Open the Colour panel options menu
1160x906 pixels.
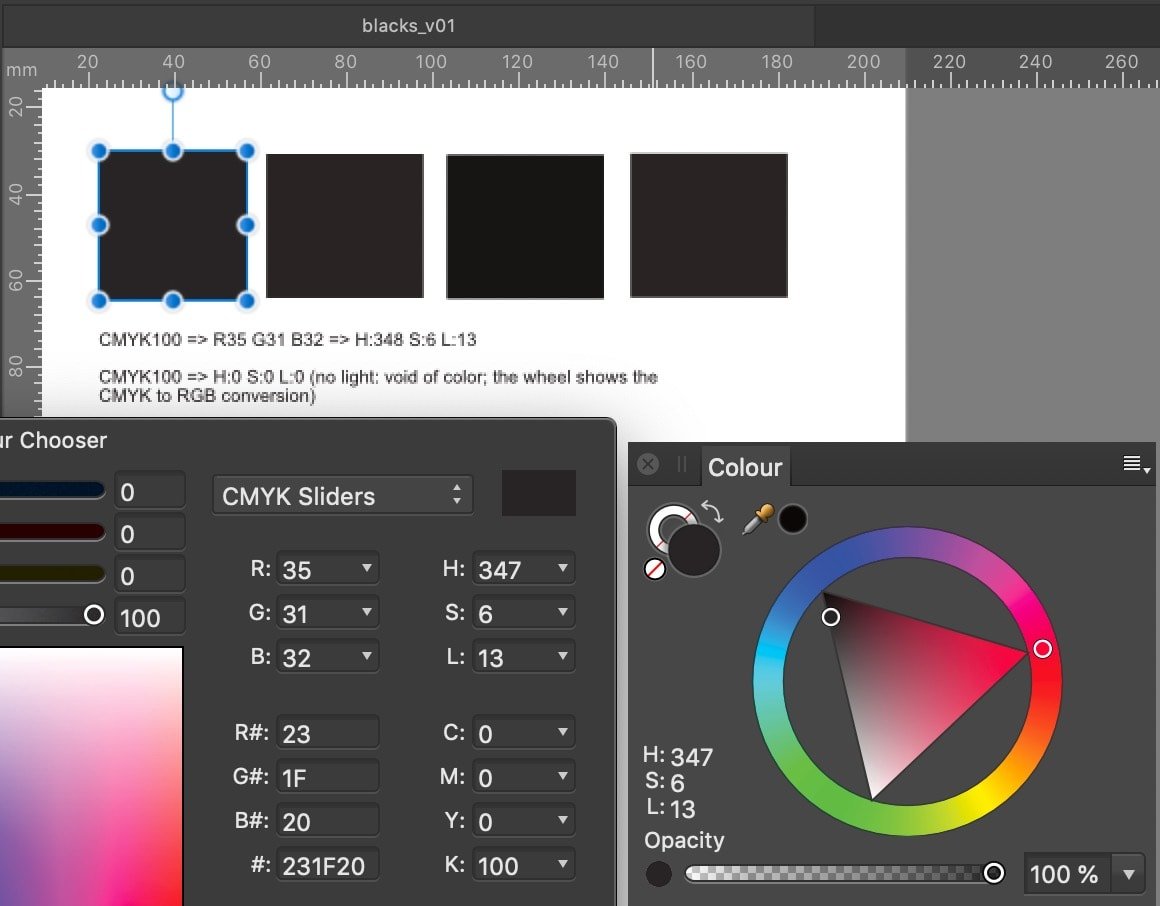point(1136,464)
